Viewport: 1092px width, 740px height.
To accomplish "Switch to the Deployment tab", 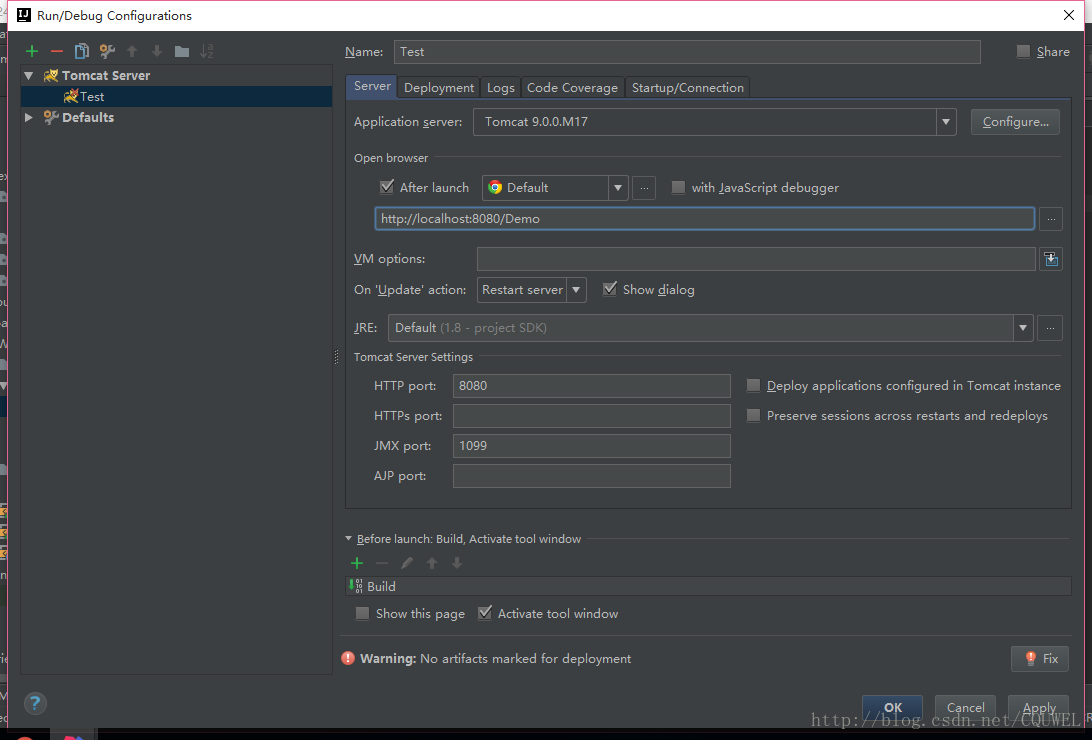I will [439, 88].
